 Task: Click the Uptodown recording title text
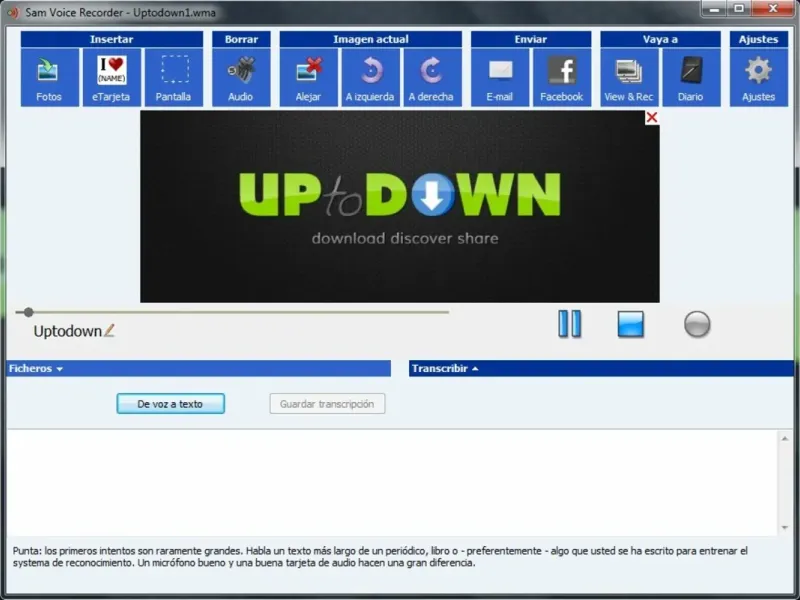coord(68,331)
